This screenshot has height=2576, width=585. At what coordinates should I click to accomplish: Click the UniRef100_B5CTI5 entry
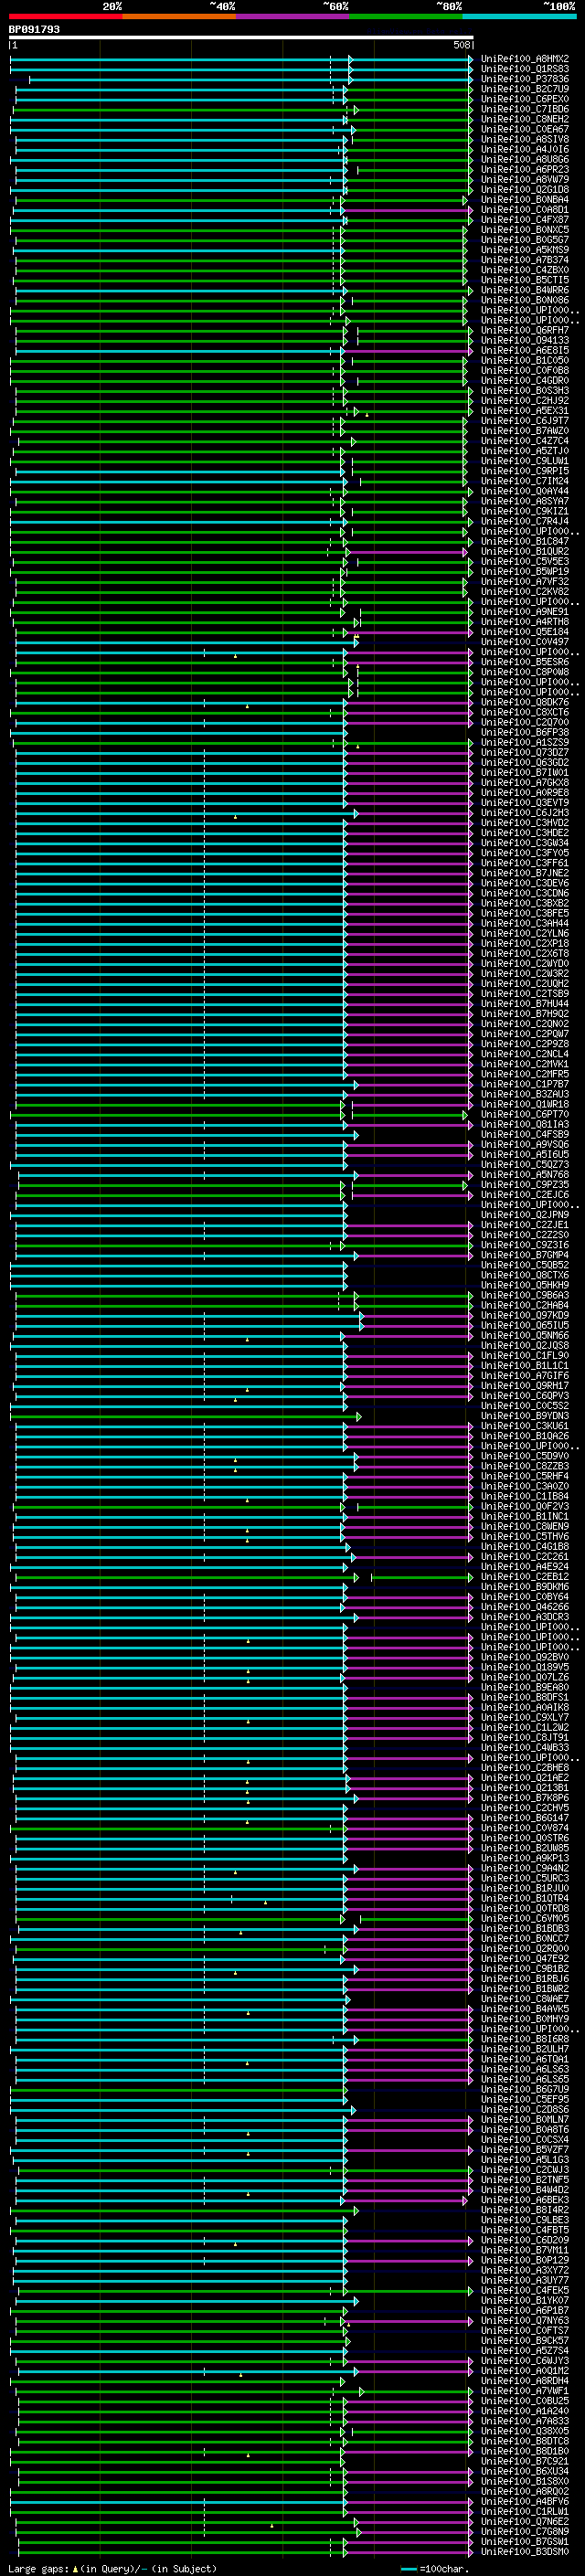click(525, 280)
